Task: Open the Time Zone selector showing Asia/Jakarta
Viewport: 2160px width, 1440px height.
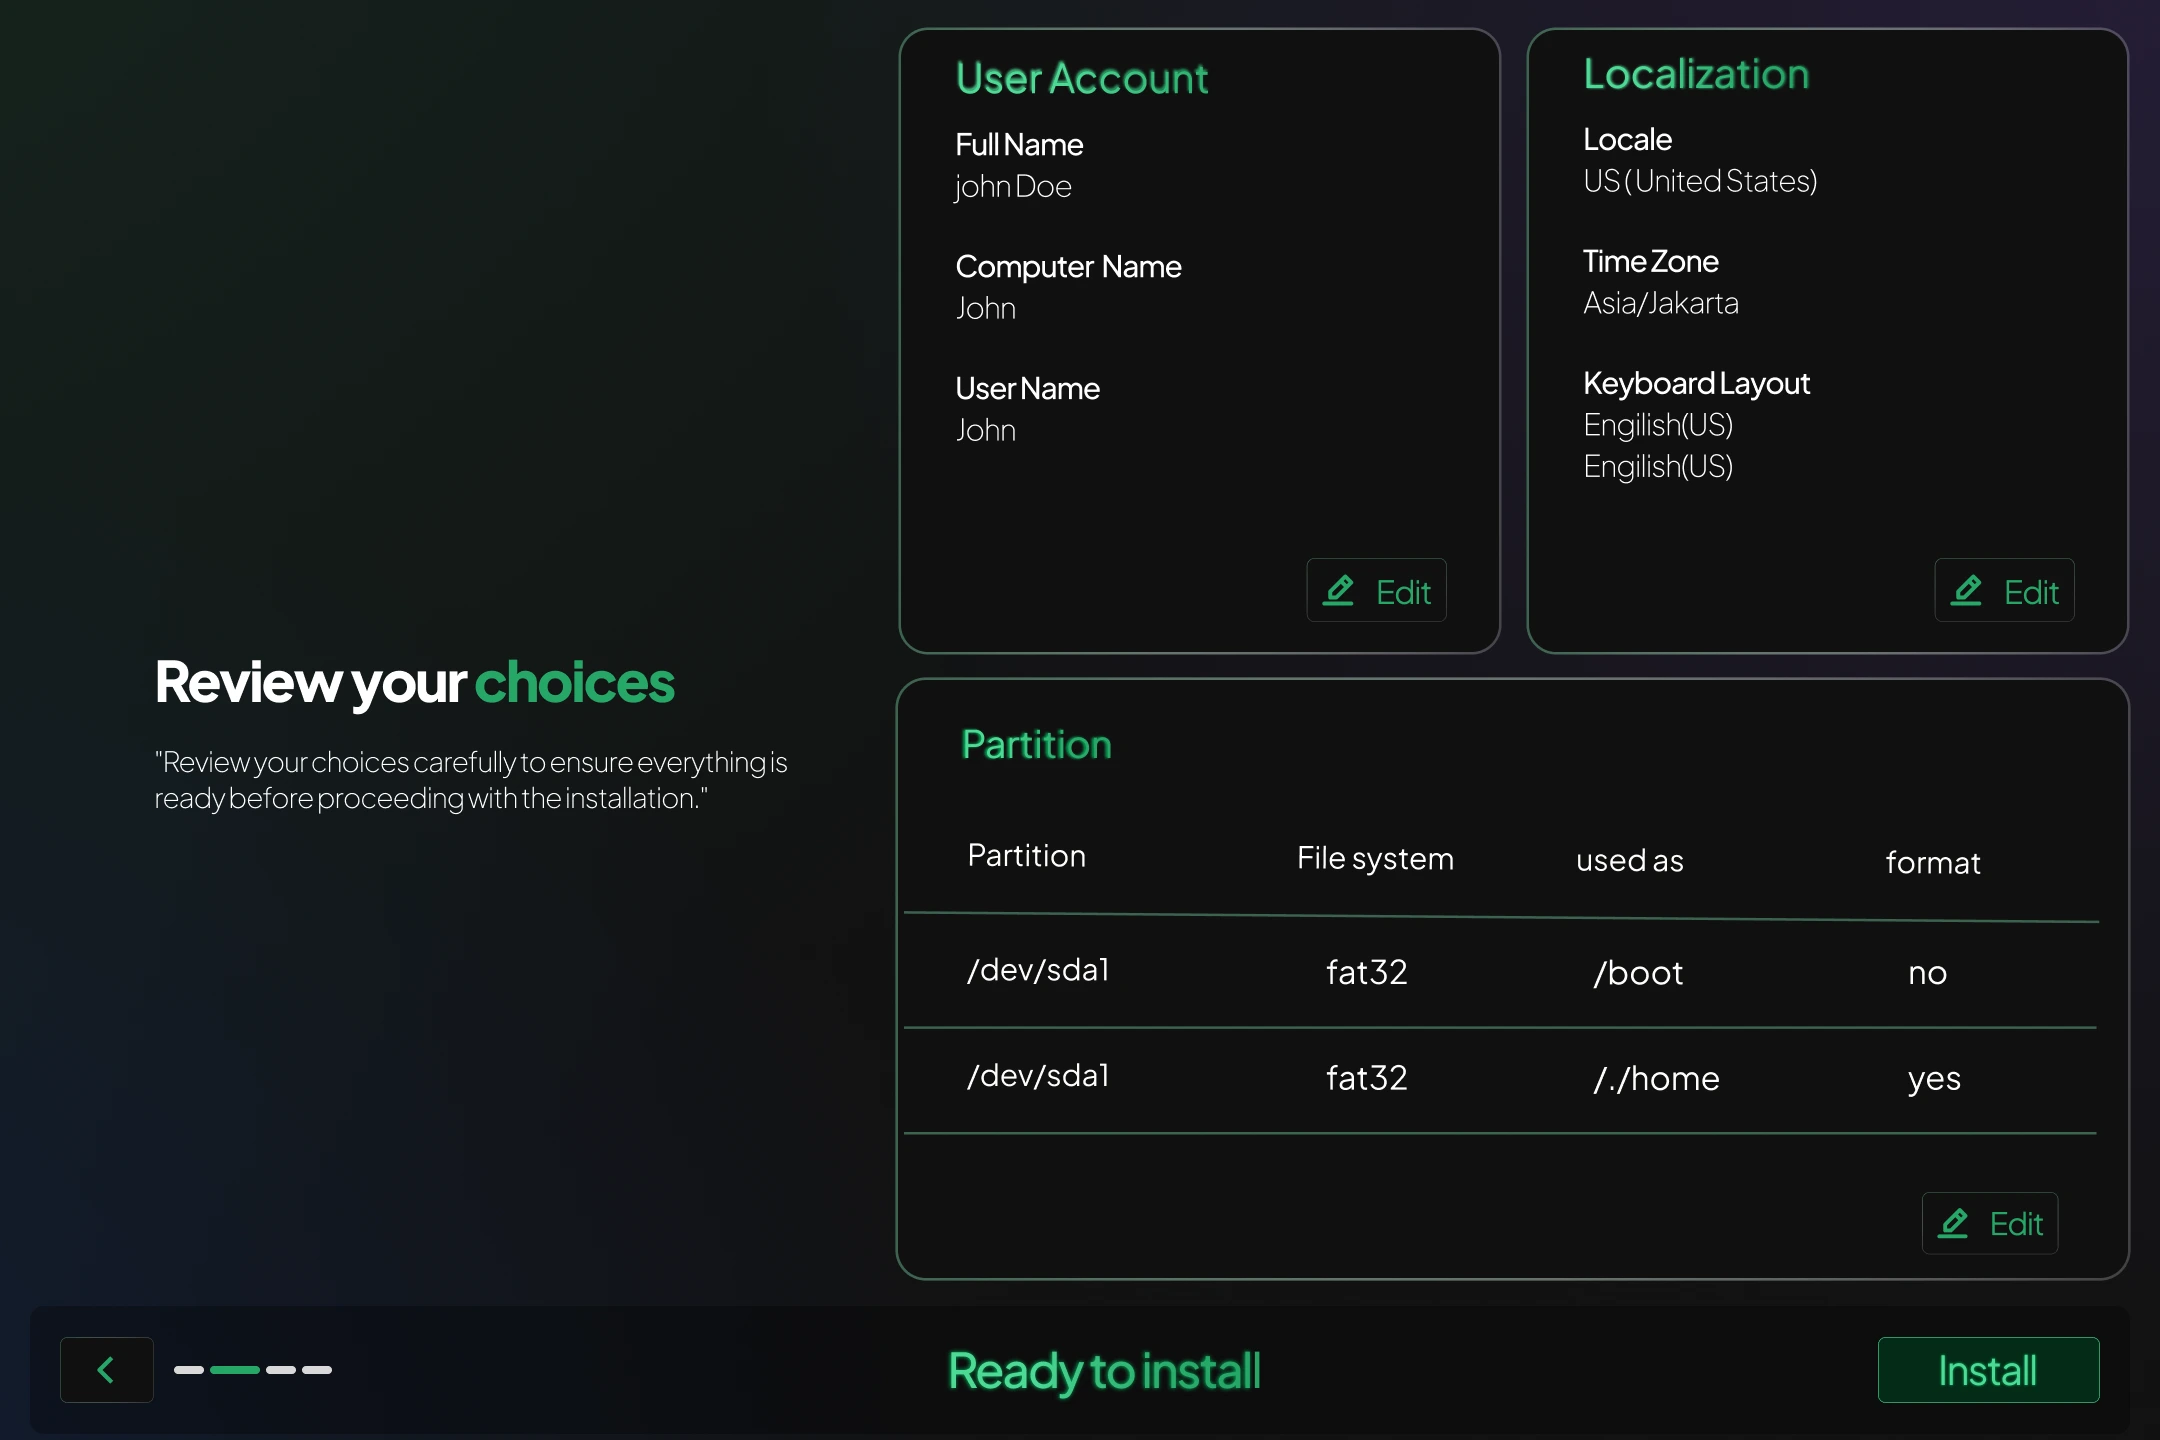Action: pos(1661,303)
